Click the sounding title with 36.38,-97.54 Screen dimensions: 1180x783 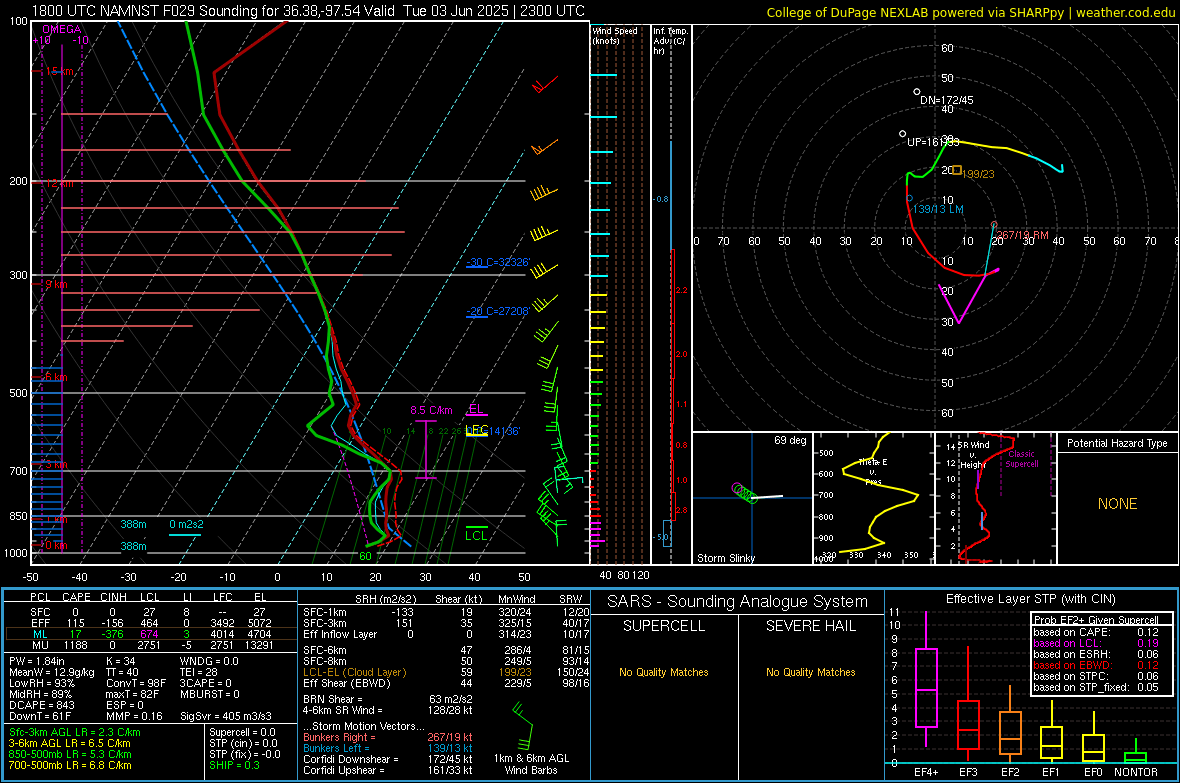click(308, 11)
